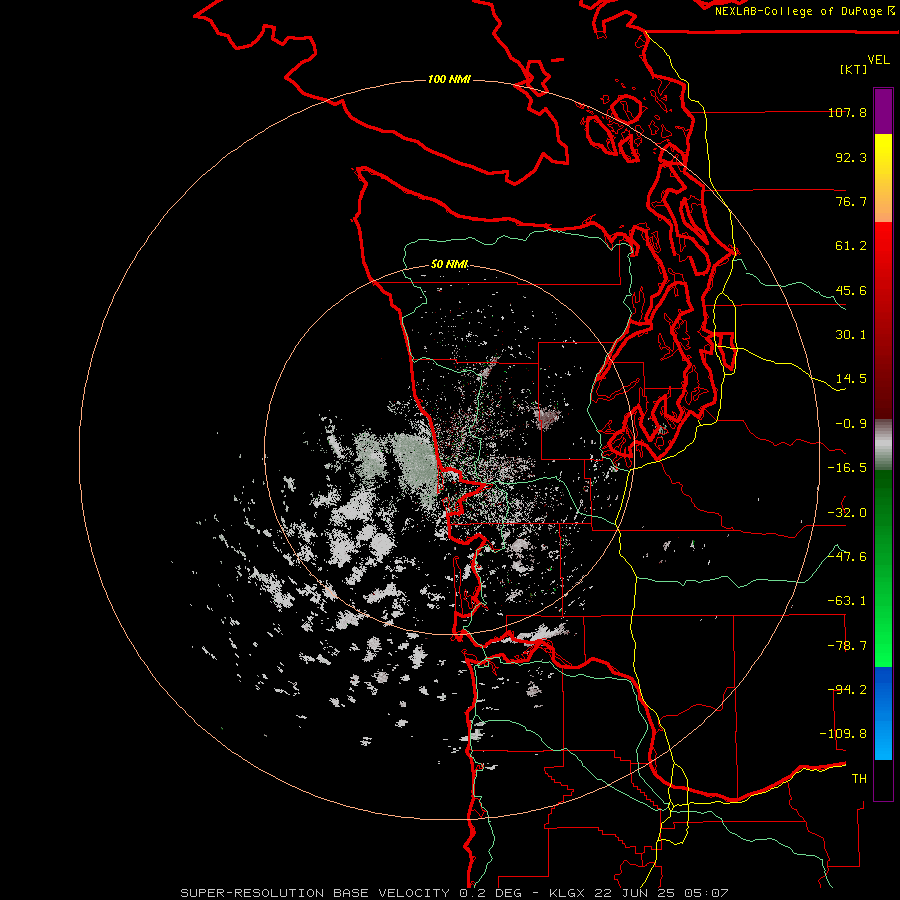
Task: Click the -78.7 velocity scale value
Action: (847, 646)
